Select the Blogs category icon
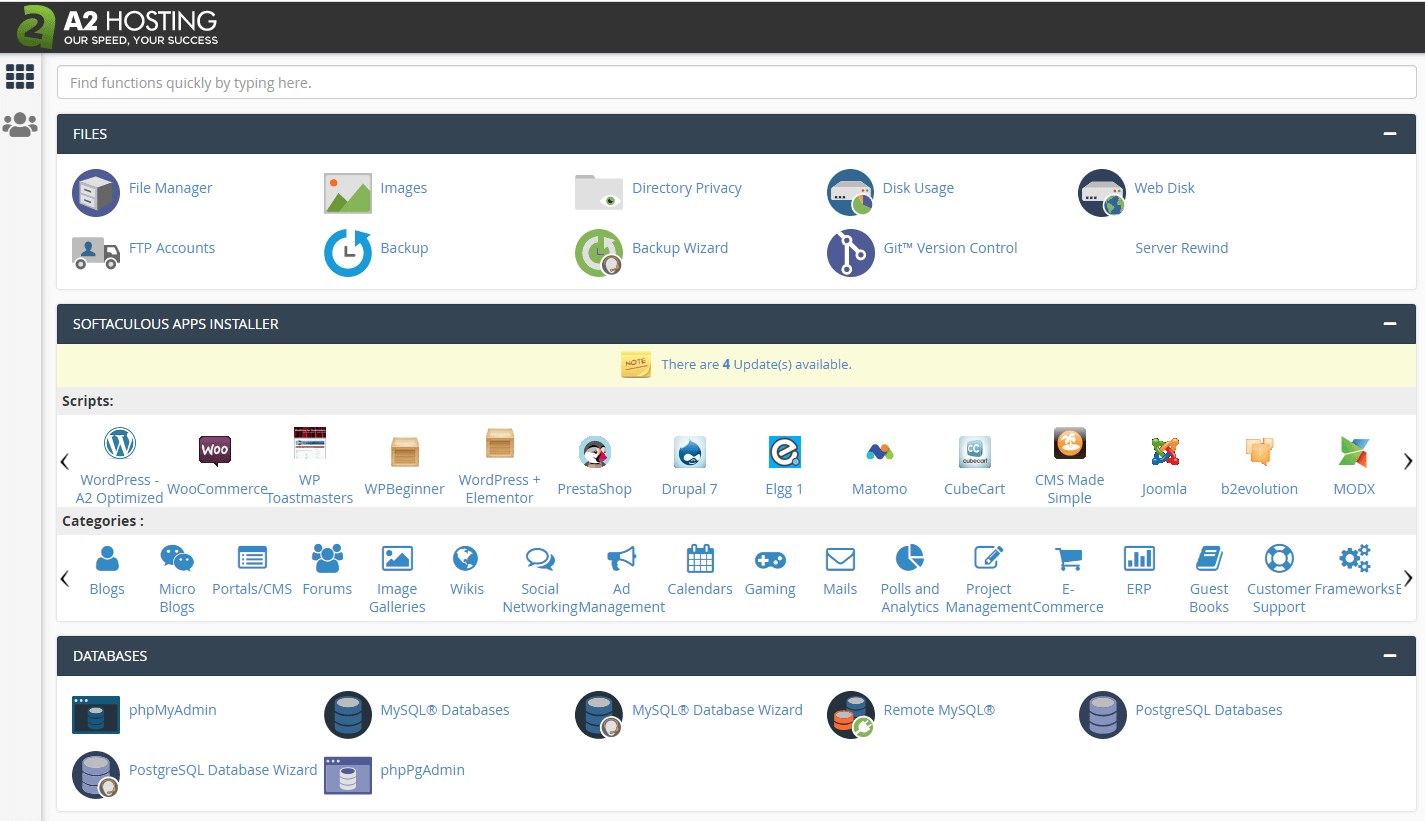This screenshot has width=1425, height=821. 107,558
